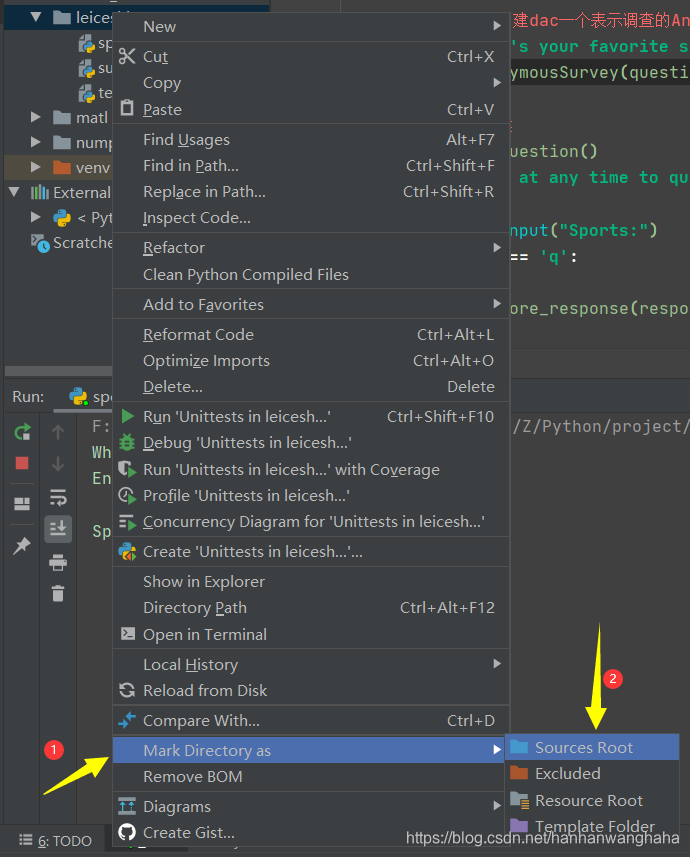Choose Reformat Code
690x857 pixels.
tap(311, 334)
